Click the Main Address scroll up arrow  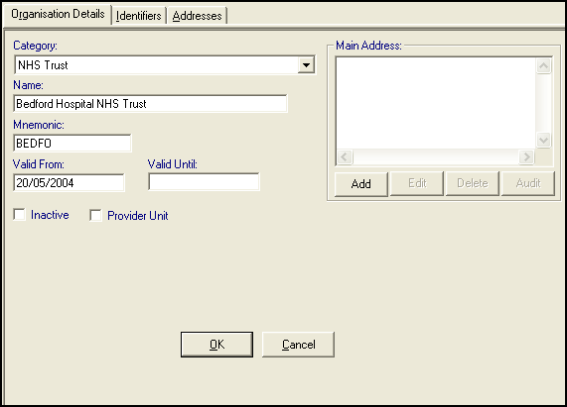point(543,66)
